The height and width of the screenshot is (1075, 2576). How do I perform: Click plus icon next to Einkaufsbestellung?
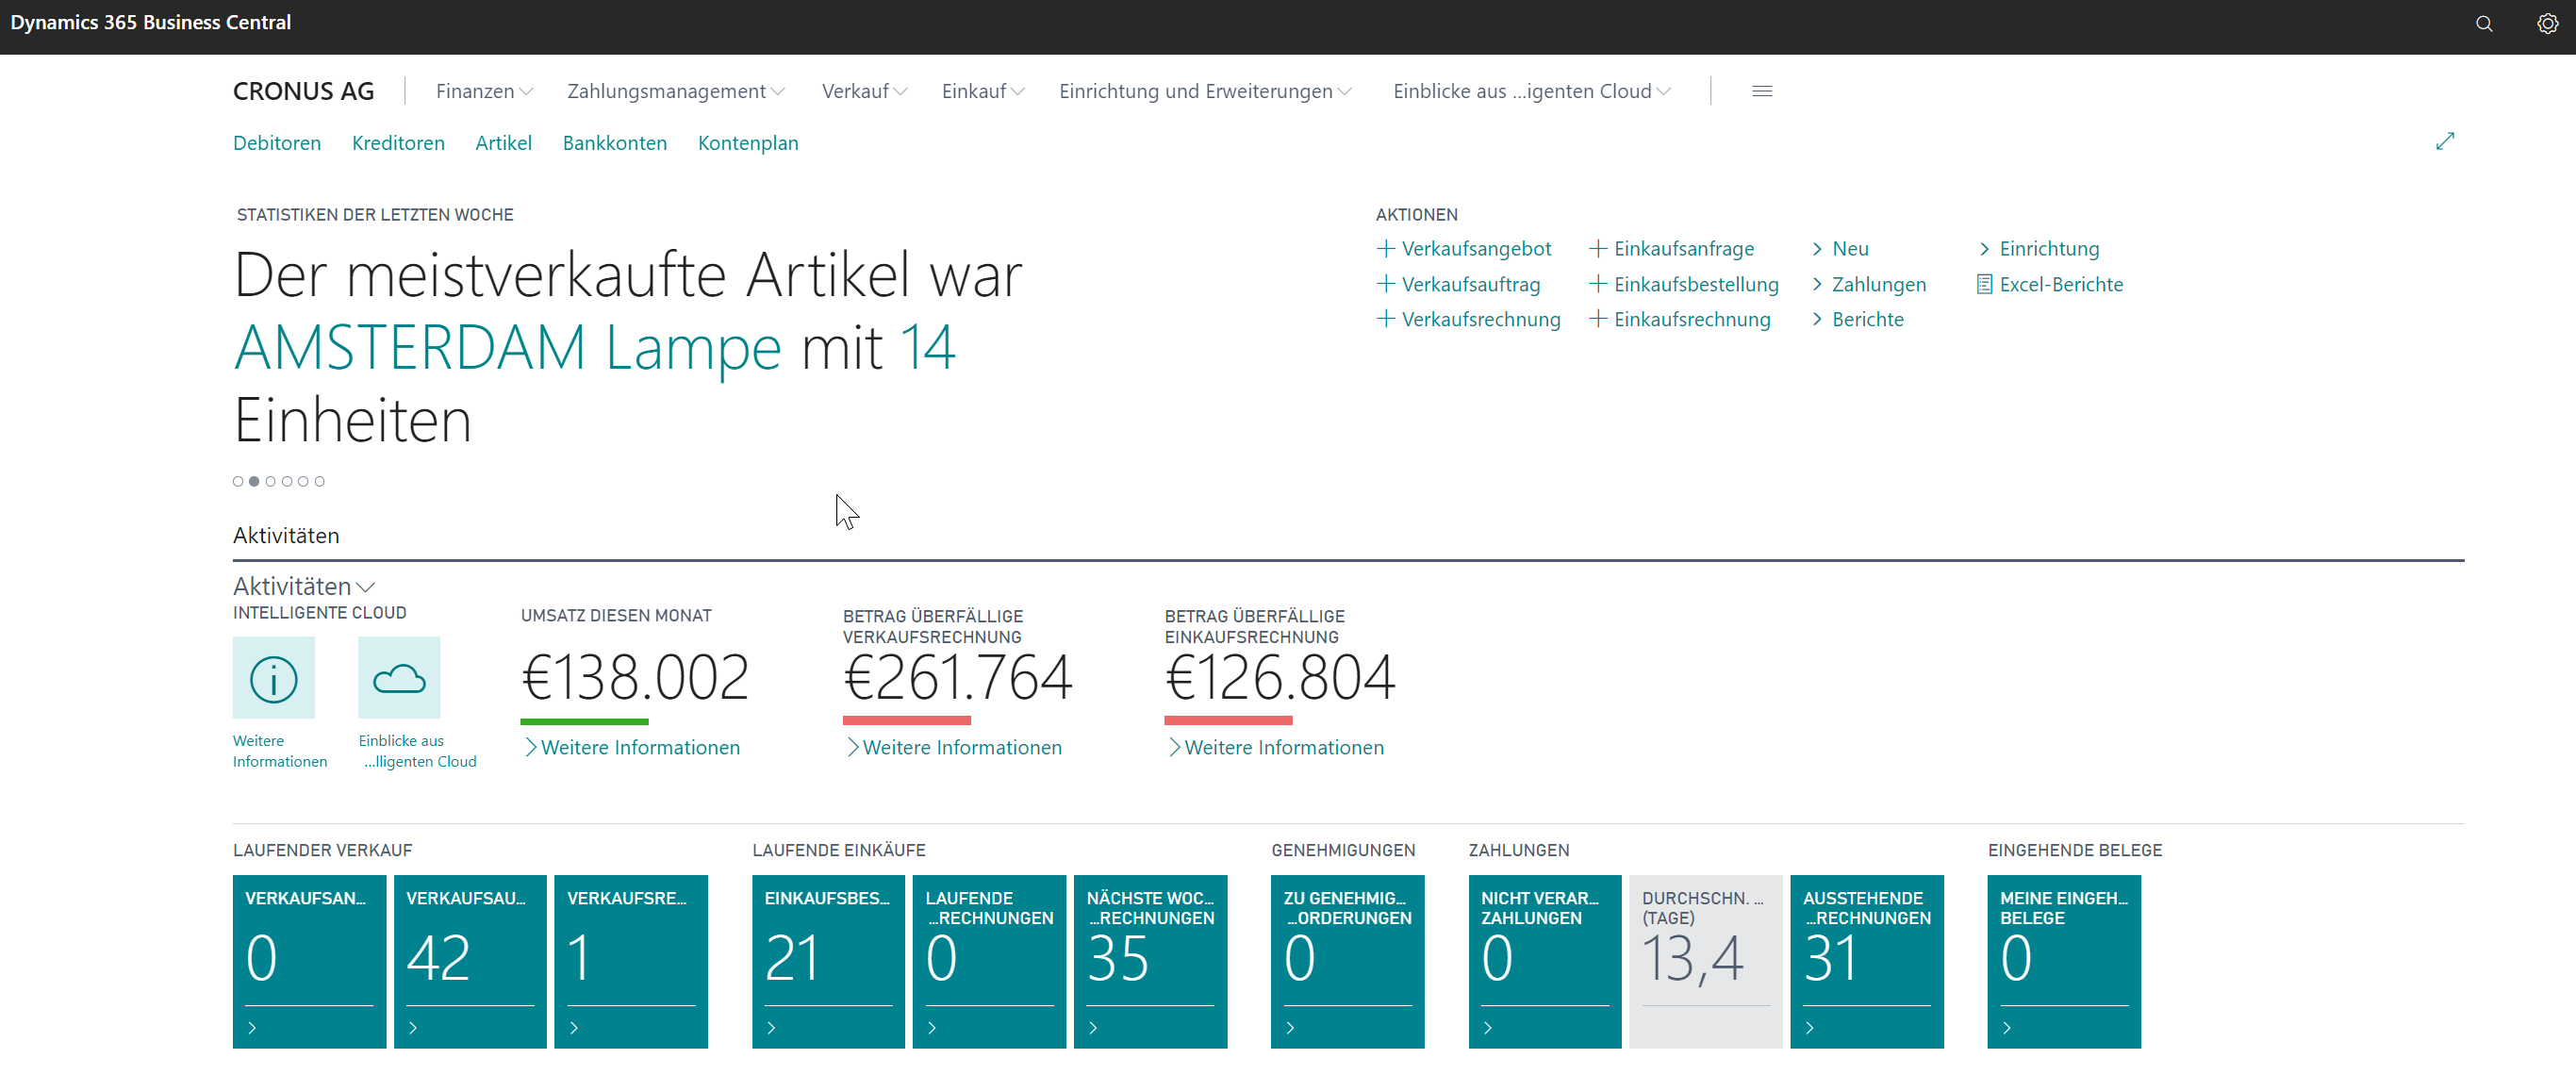[x=1598, y=284]
